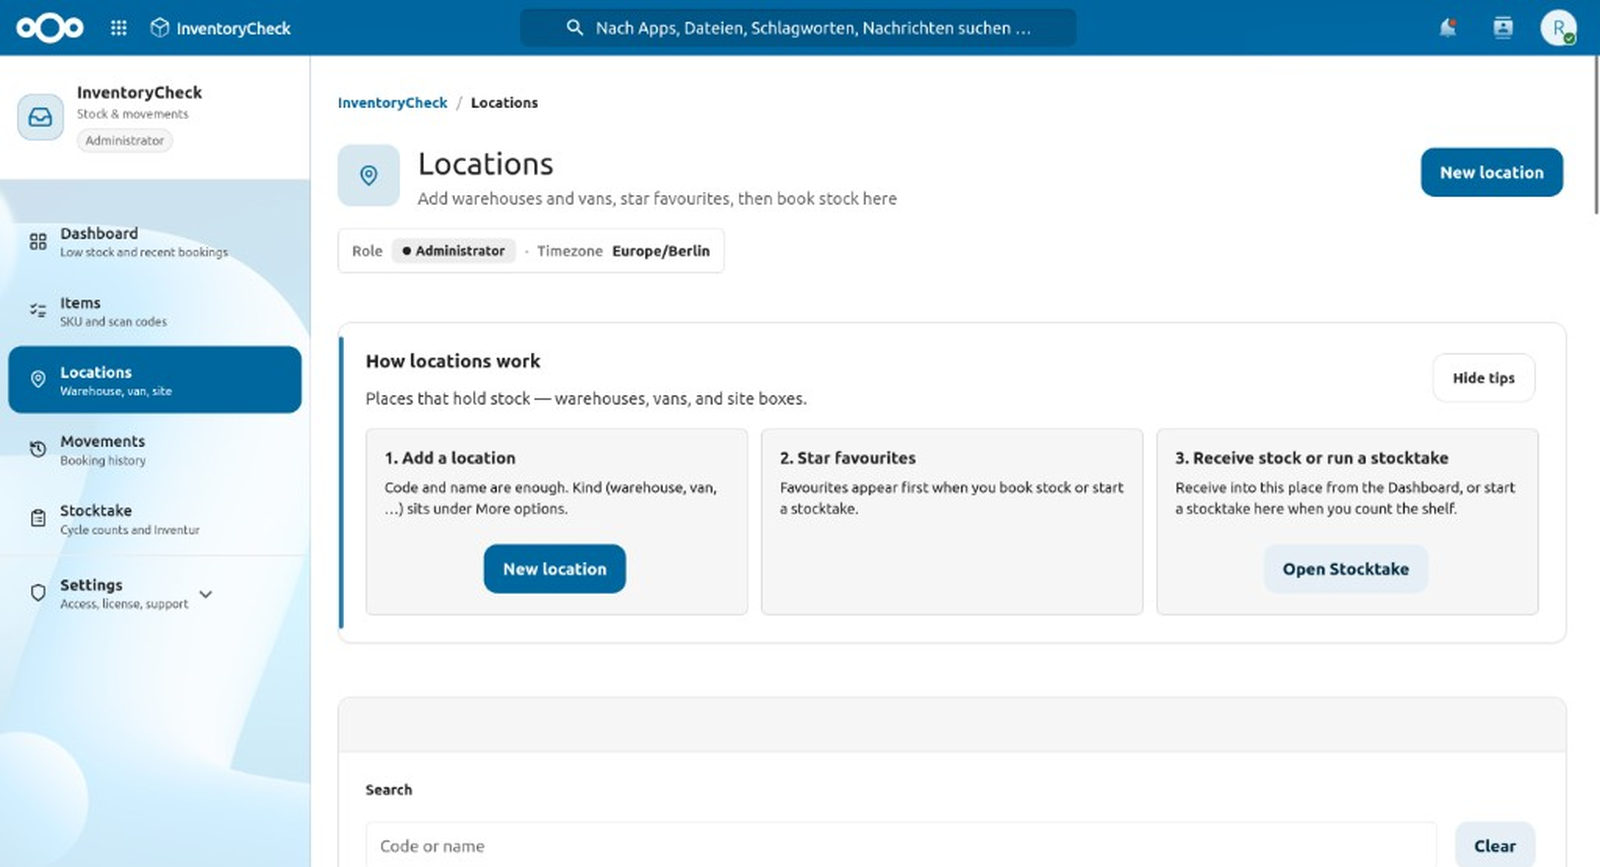Click the Settings shield icon

coord(38,593)
